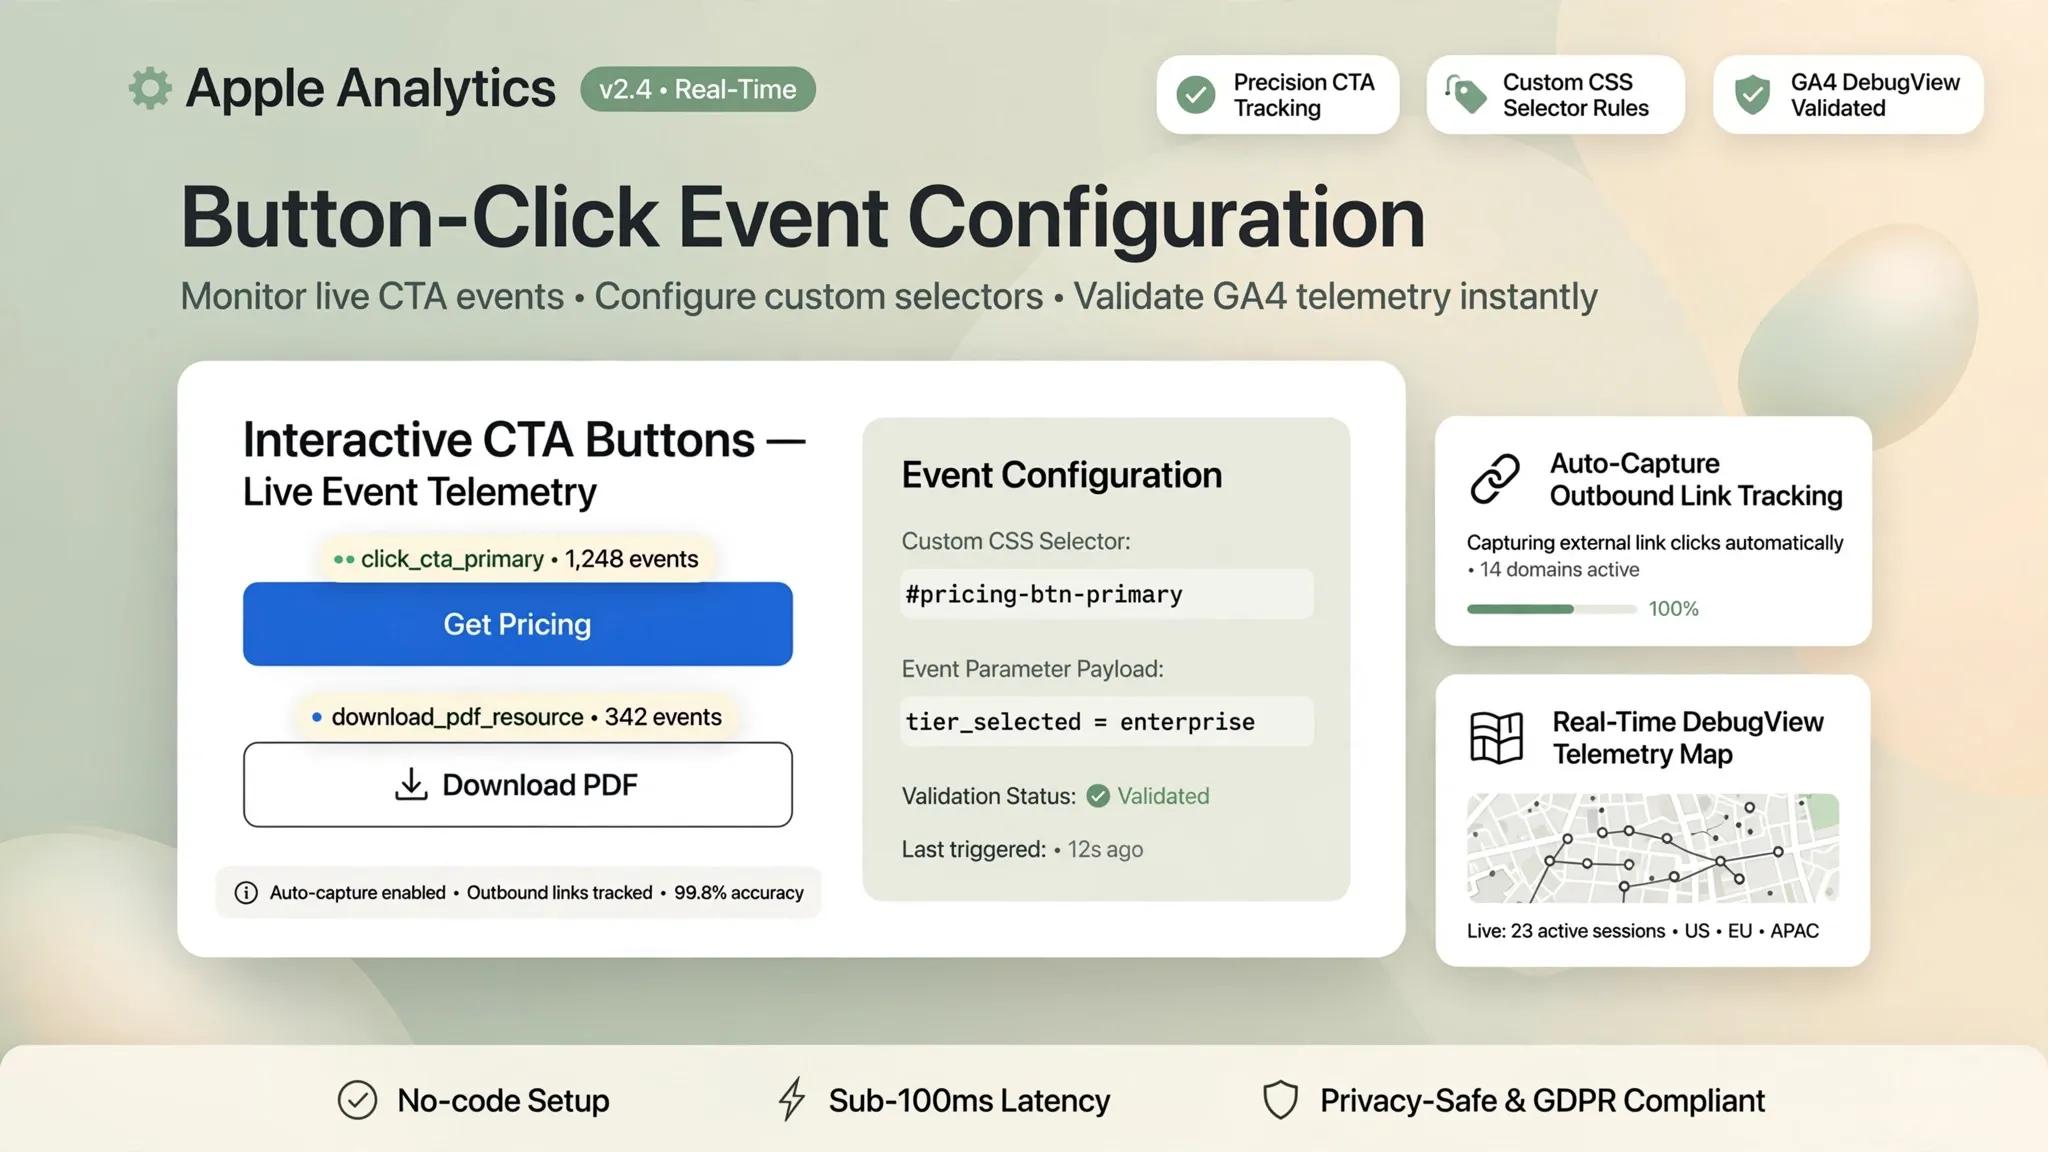Click the gear logo beside Apple Analytics
This screenshot has height=1152, width=2048.
(x=150, y=88)
